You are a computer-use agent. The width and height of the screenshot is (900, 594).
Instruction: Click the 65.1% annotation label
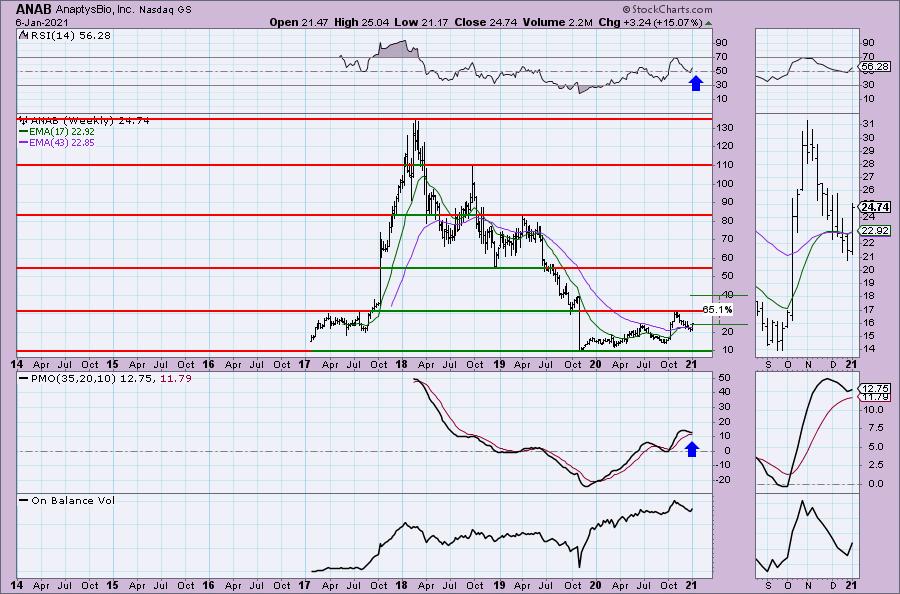pos(717,309)
